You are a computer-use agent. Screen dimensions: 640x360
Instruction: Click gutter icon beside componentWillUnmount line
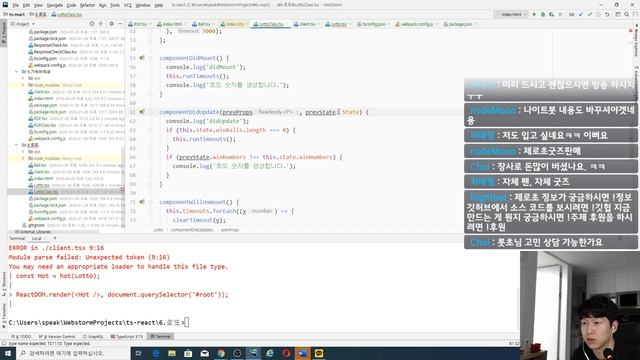pos(142,202)
